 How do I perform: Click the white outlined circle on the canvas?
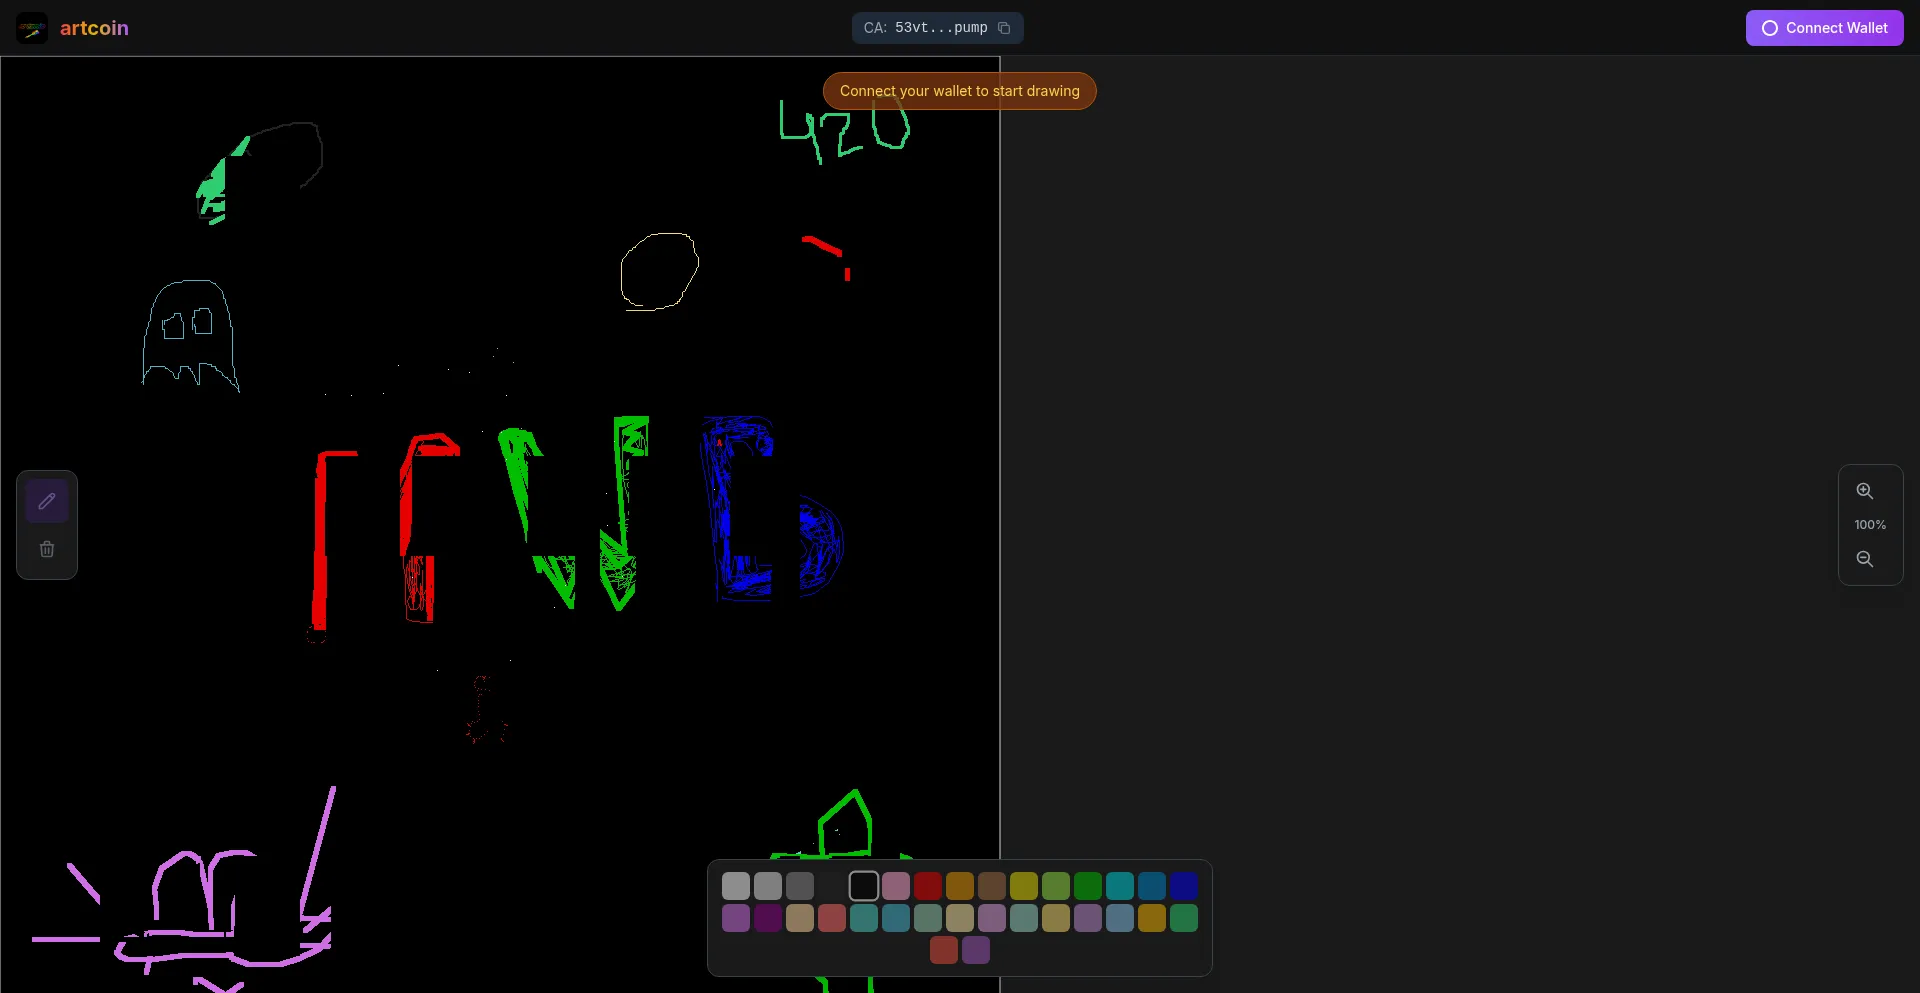pyautogui.click(x=659, y=271)
